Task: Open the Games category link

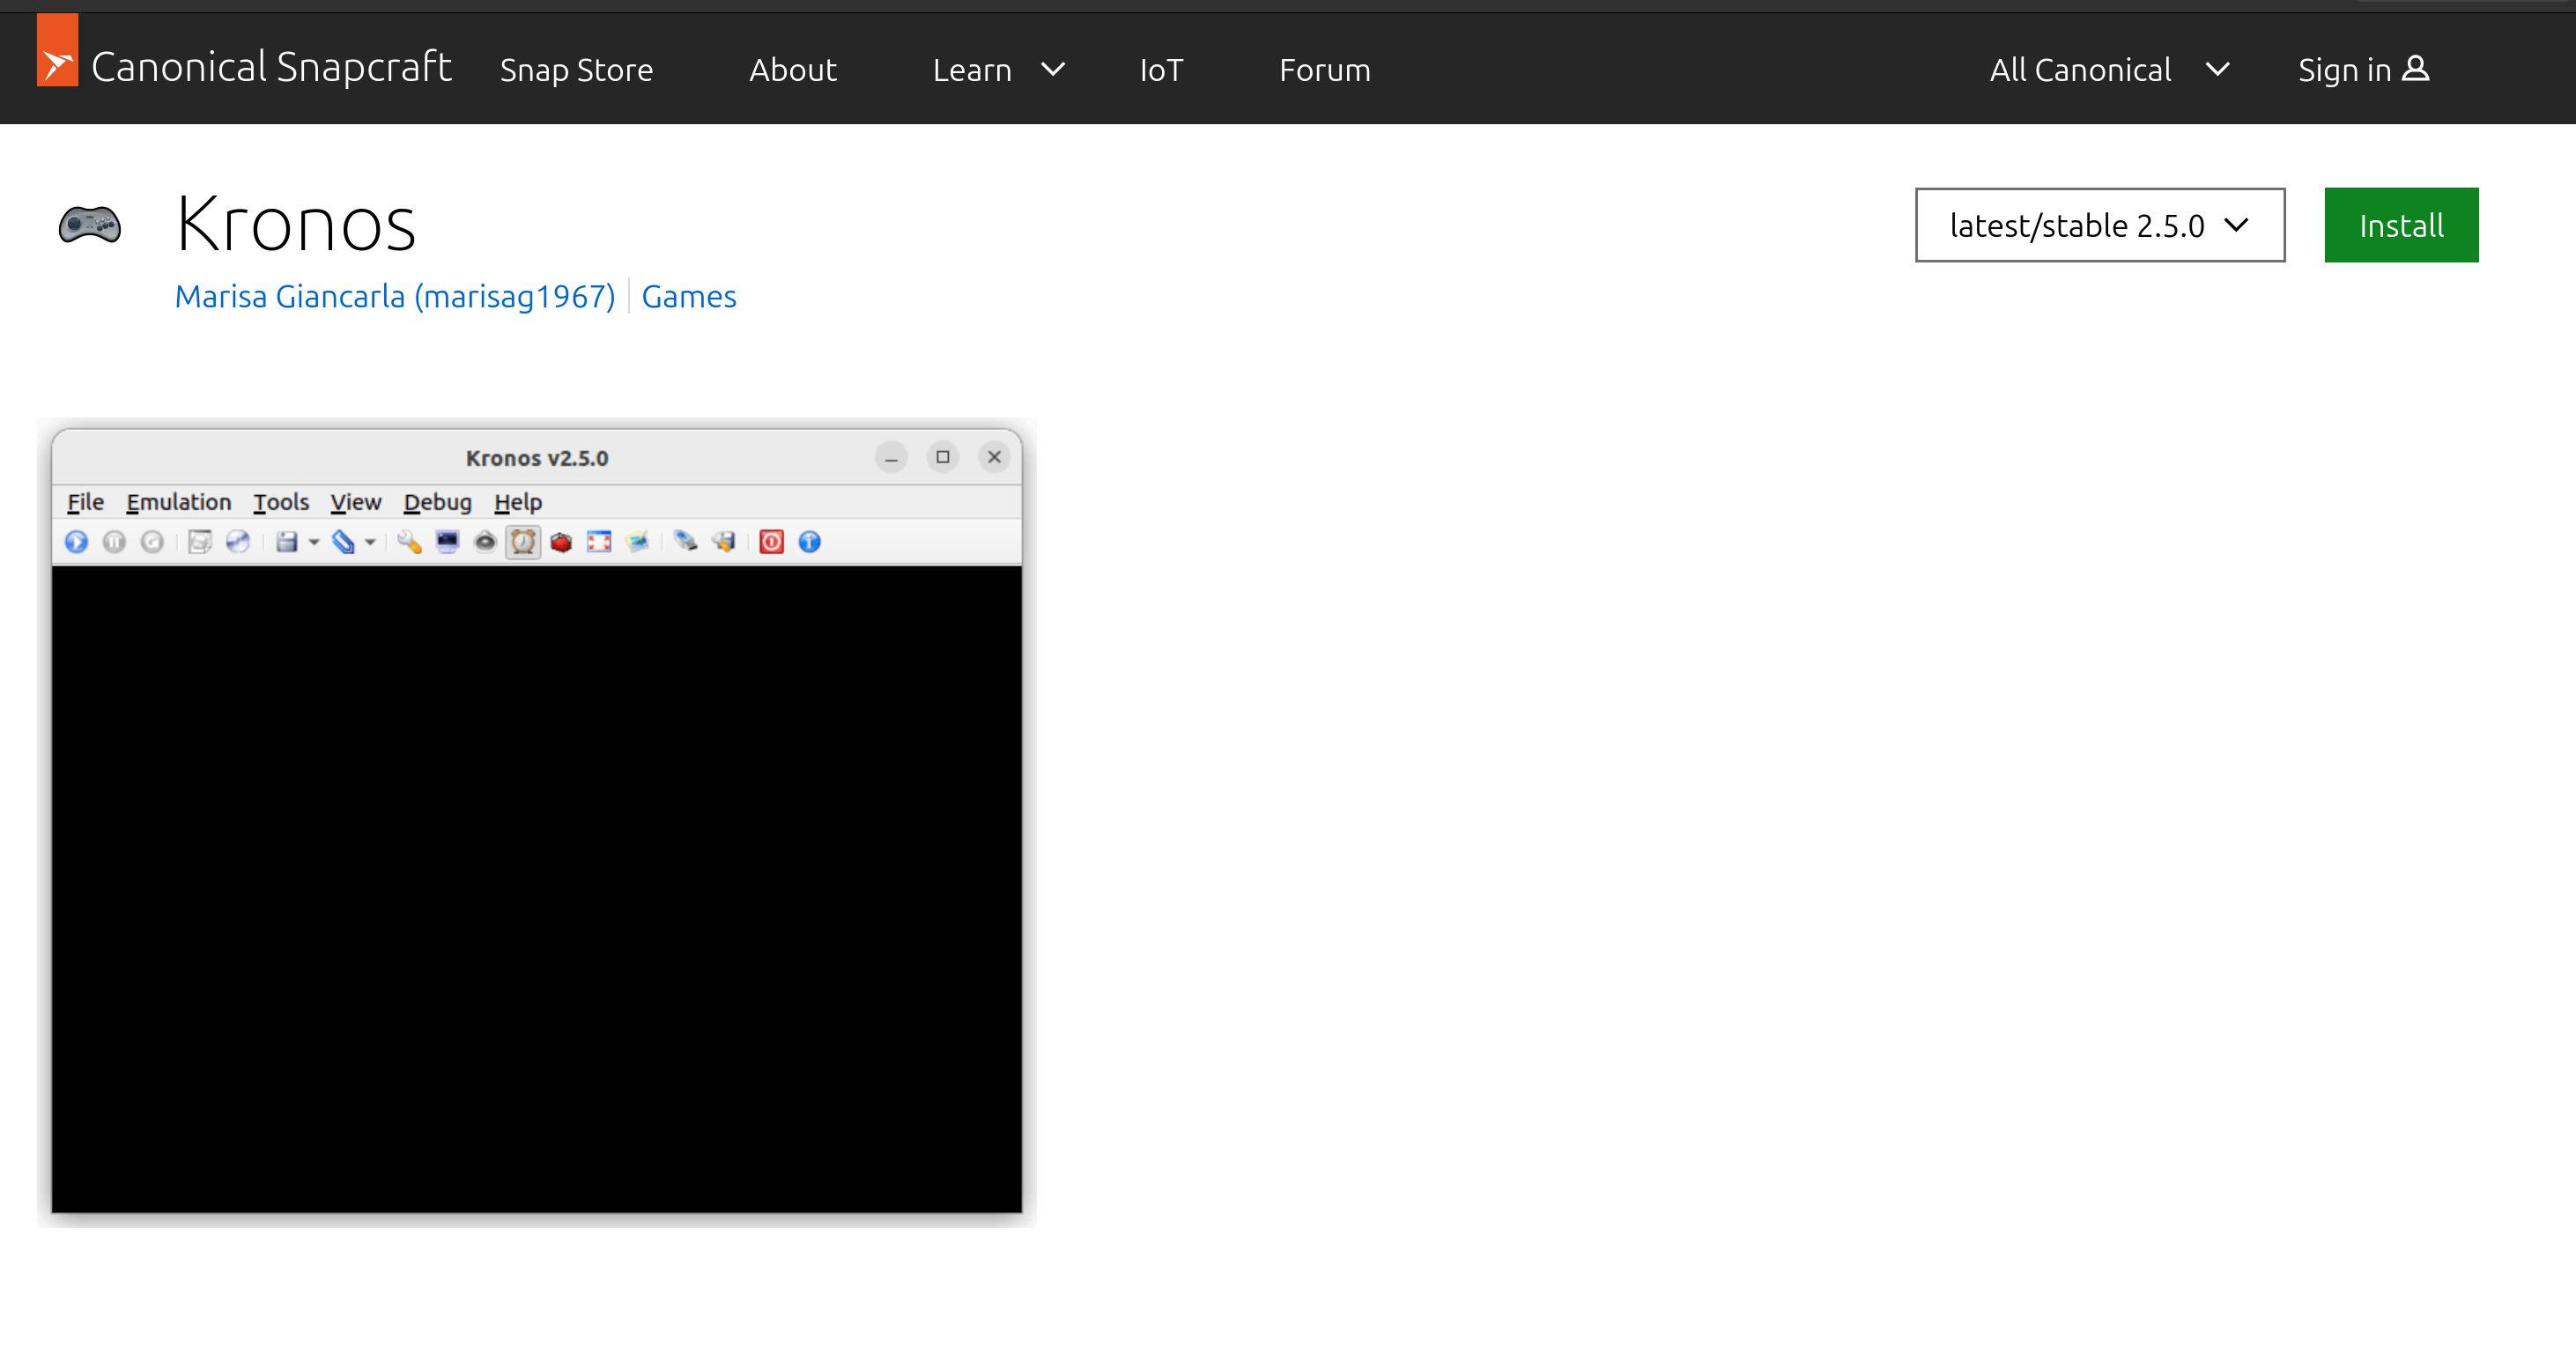Action: tap(688, 297)
